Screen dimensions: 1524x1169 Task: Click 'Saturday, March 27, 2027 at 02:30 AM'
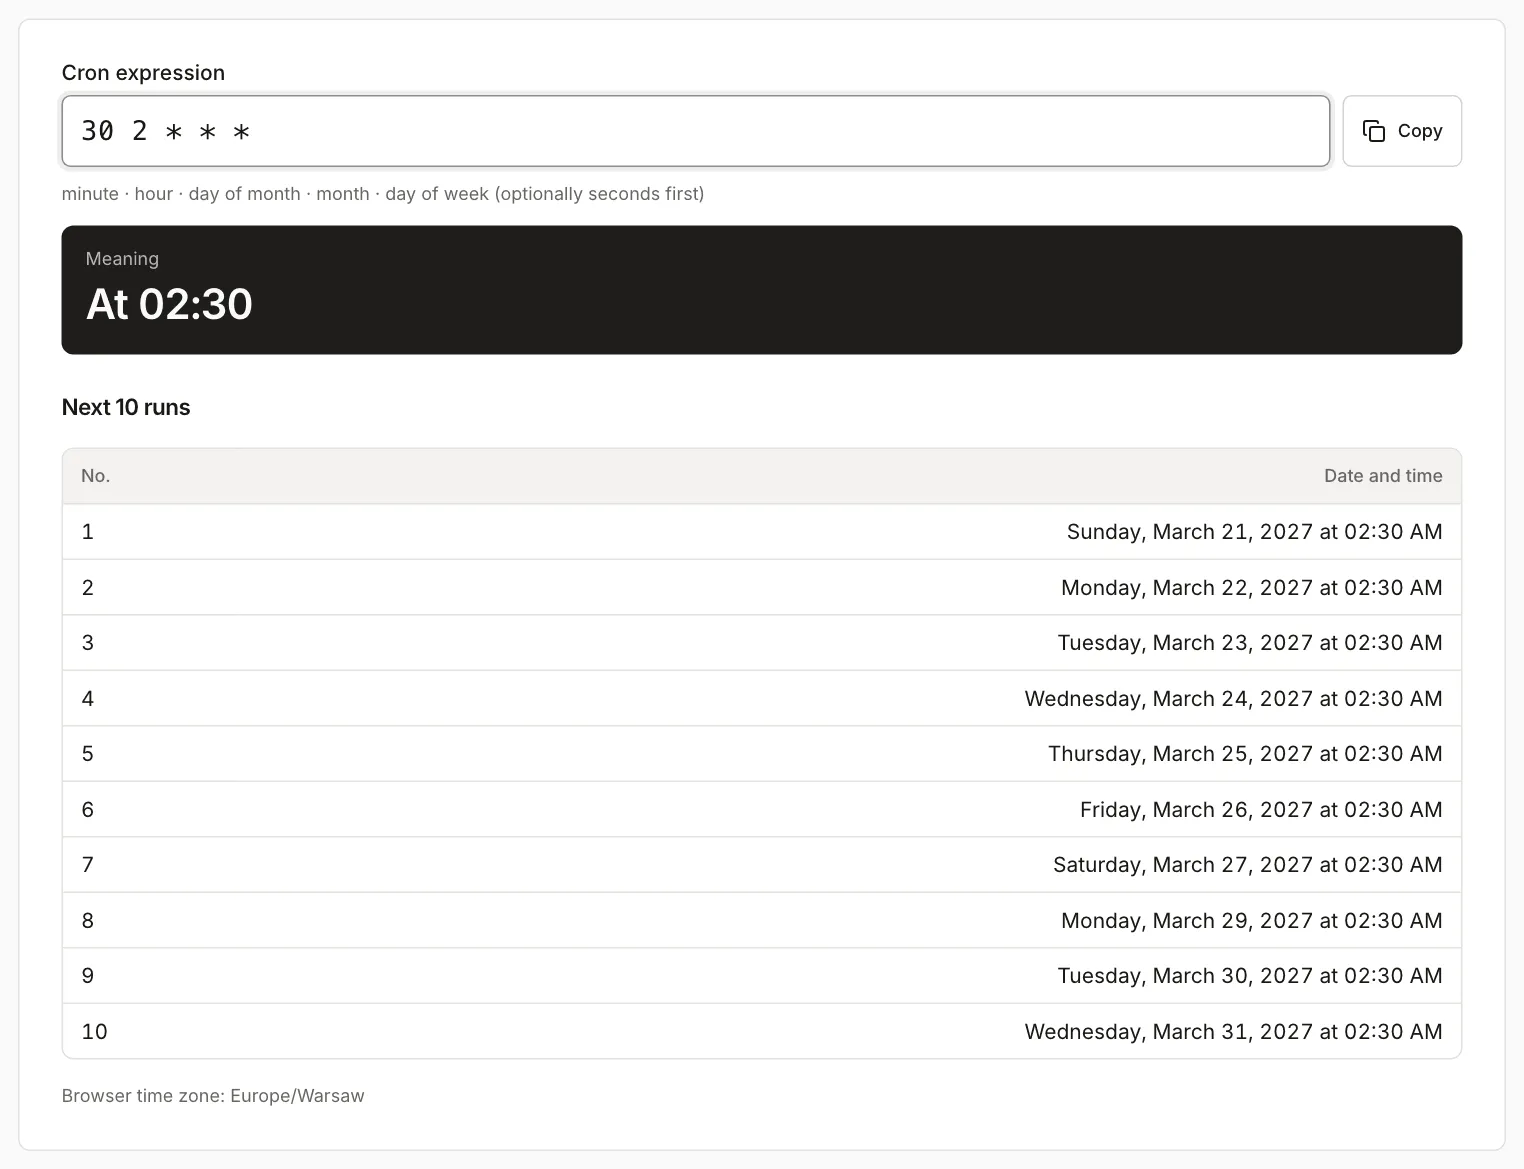tap(1247, 865)
